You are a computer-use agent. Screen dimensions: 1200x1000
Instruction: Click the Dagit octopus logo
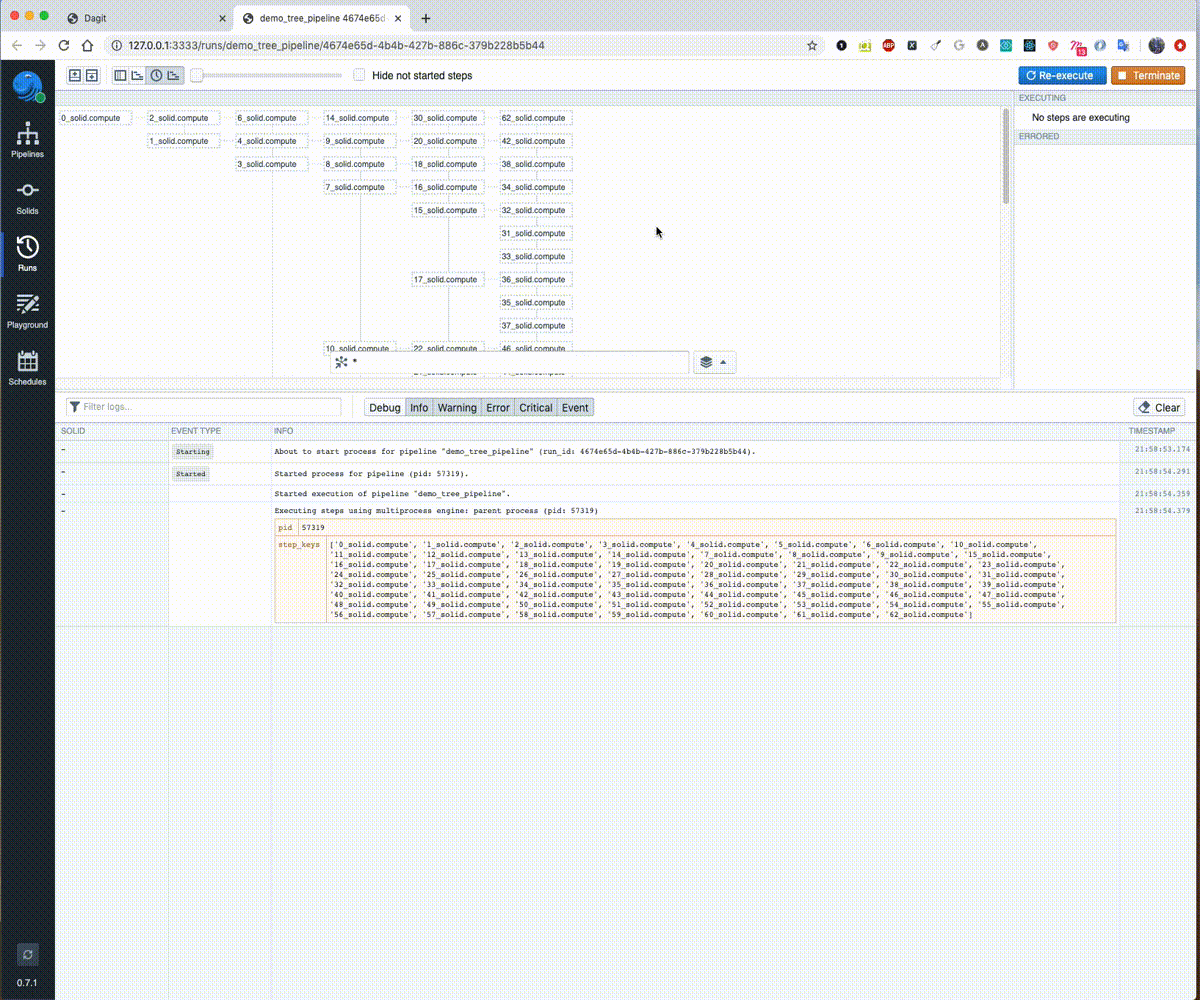[x=27, y=86]
